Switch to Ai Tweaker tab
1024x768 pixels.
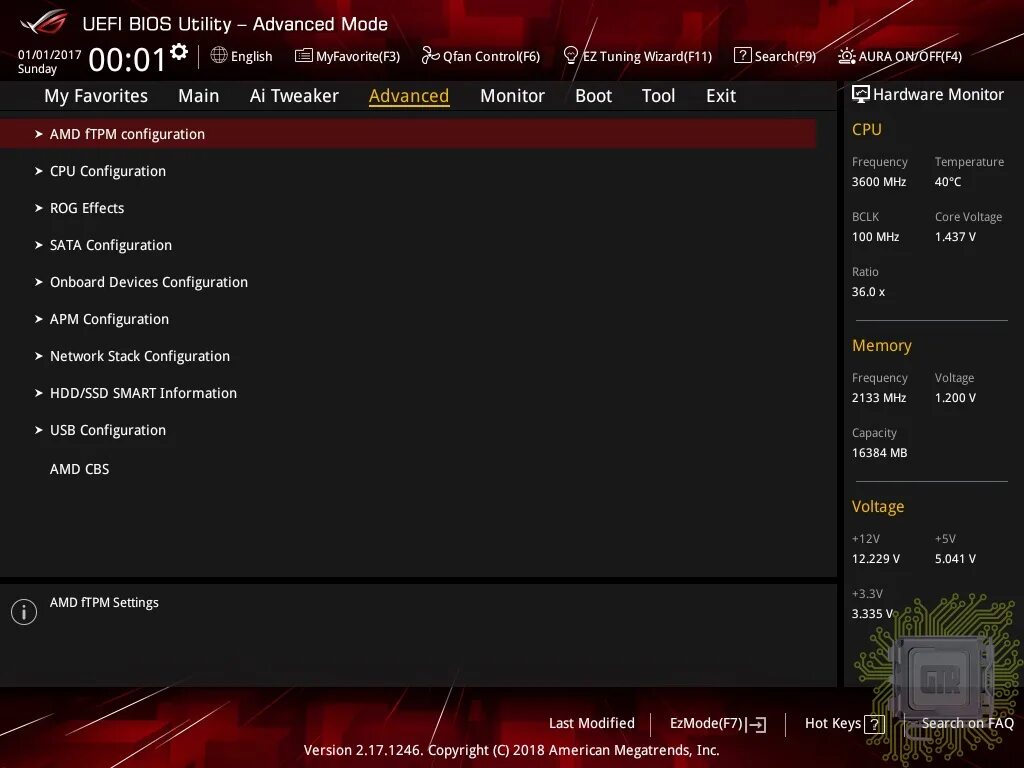[x=294, y=96]
